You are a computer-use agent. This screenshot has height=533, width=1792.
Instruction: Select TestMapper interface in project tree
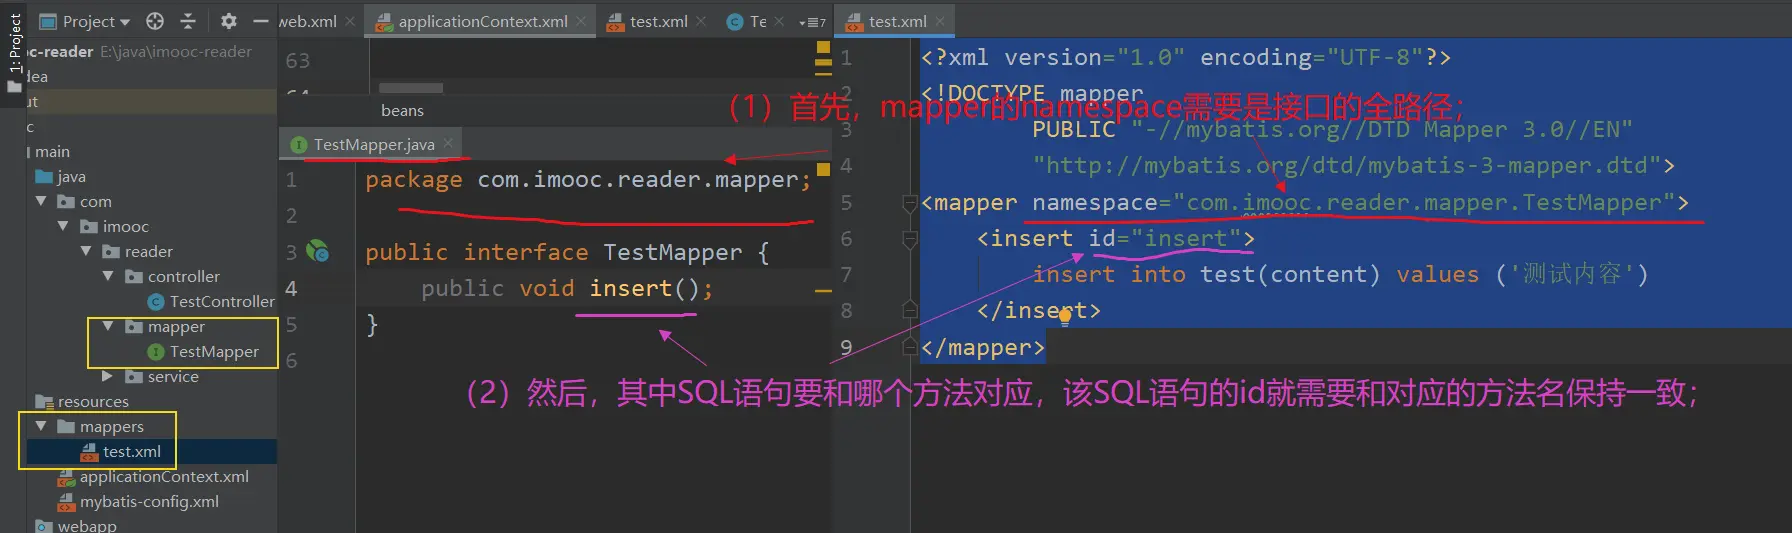tap(203, 351)
